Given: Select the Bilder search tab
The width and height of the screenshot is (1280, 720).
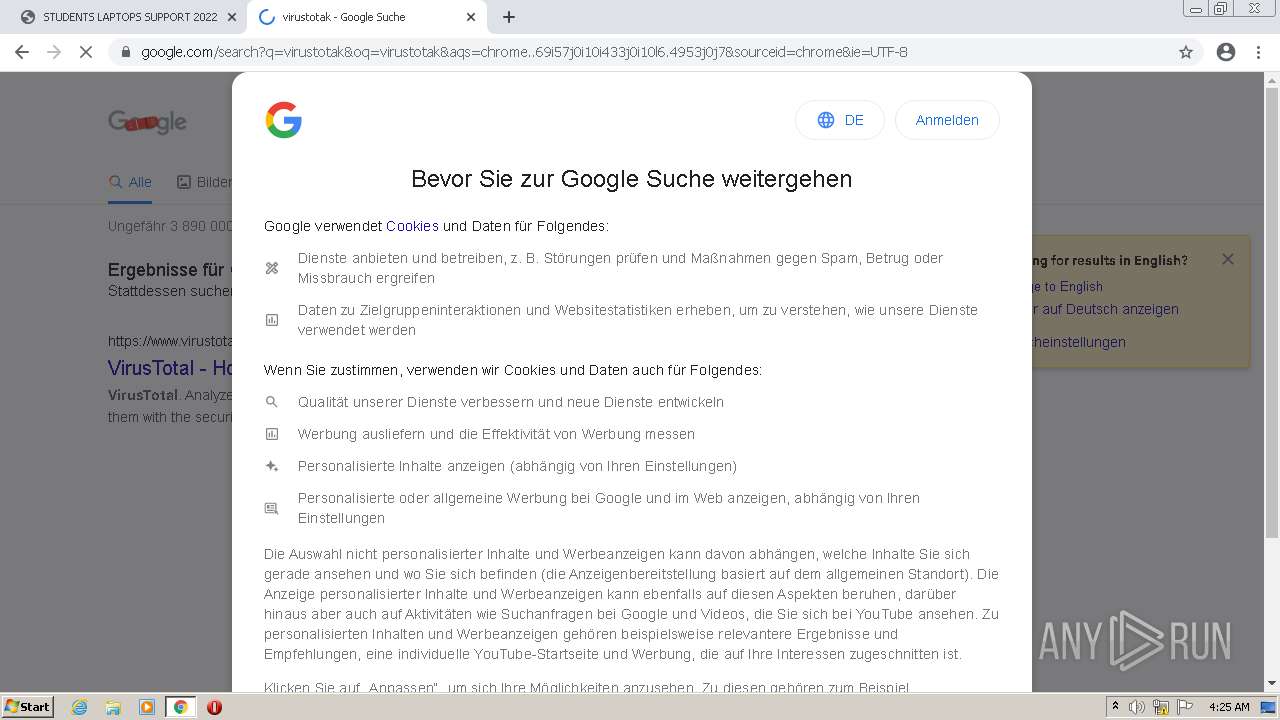Looking at the screenshot, I should click(x=204, y=182).
